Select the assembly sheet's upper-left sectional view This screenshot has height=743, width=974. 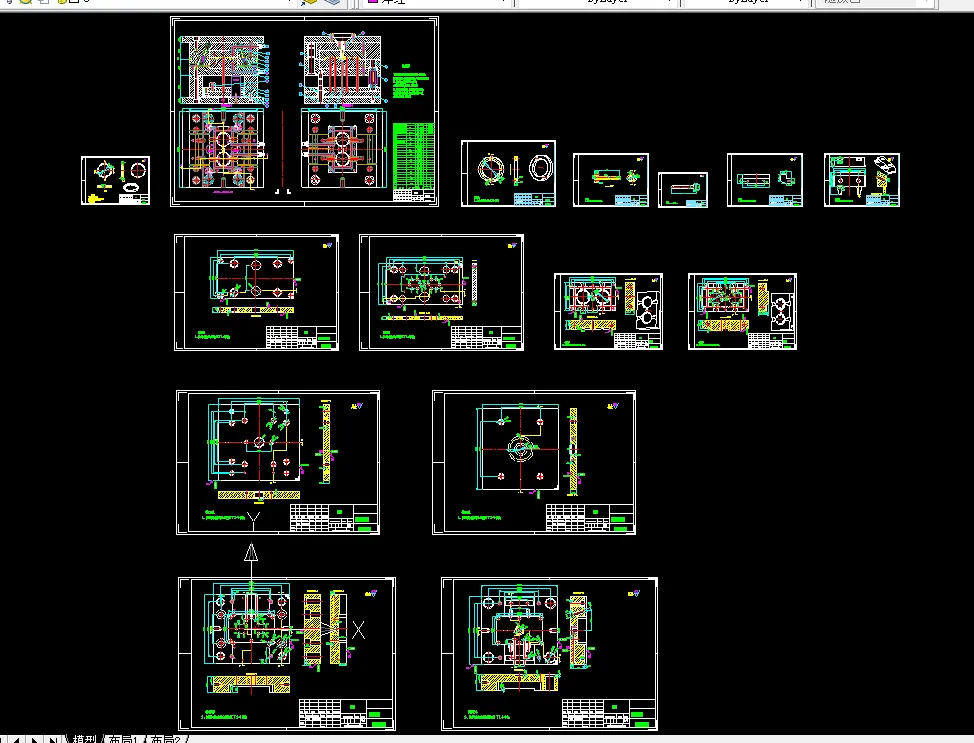[x=223, y=70]
